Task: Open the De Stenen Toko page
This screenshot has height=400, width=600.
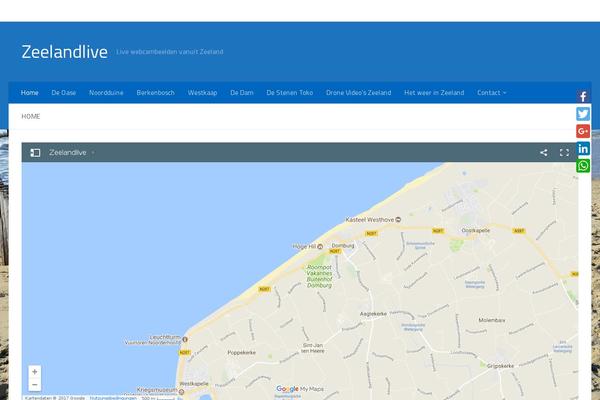Action: [x=289, y=93]
